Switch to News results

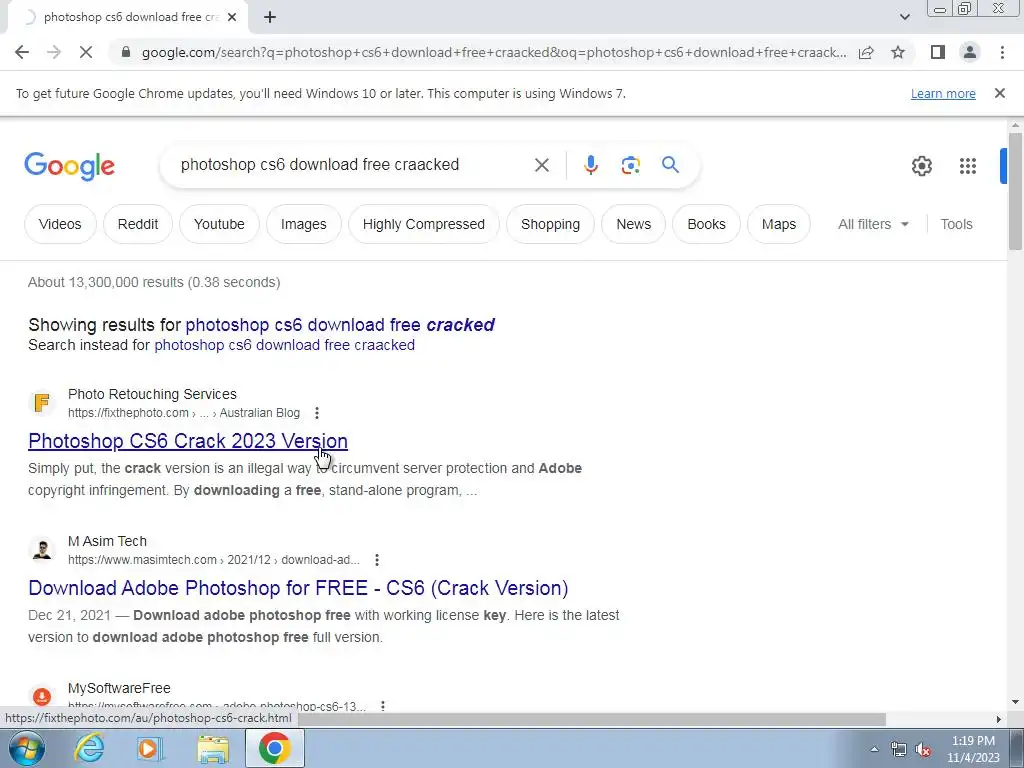pos(633,224)
